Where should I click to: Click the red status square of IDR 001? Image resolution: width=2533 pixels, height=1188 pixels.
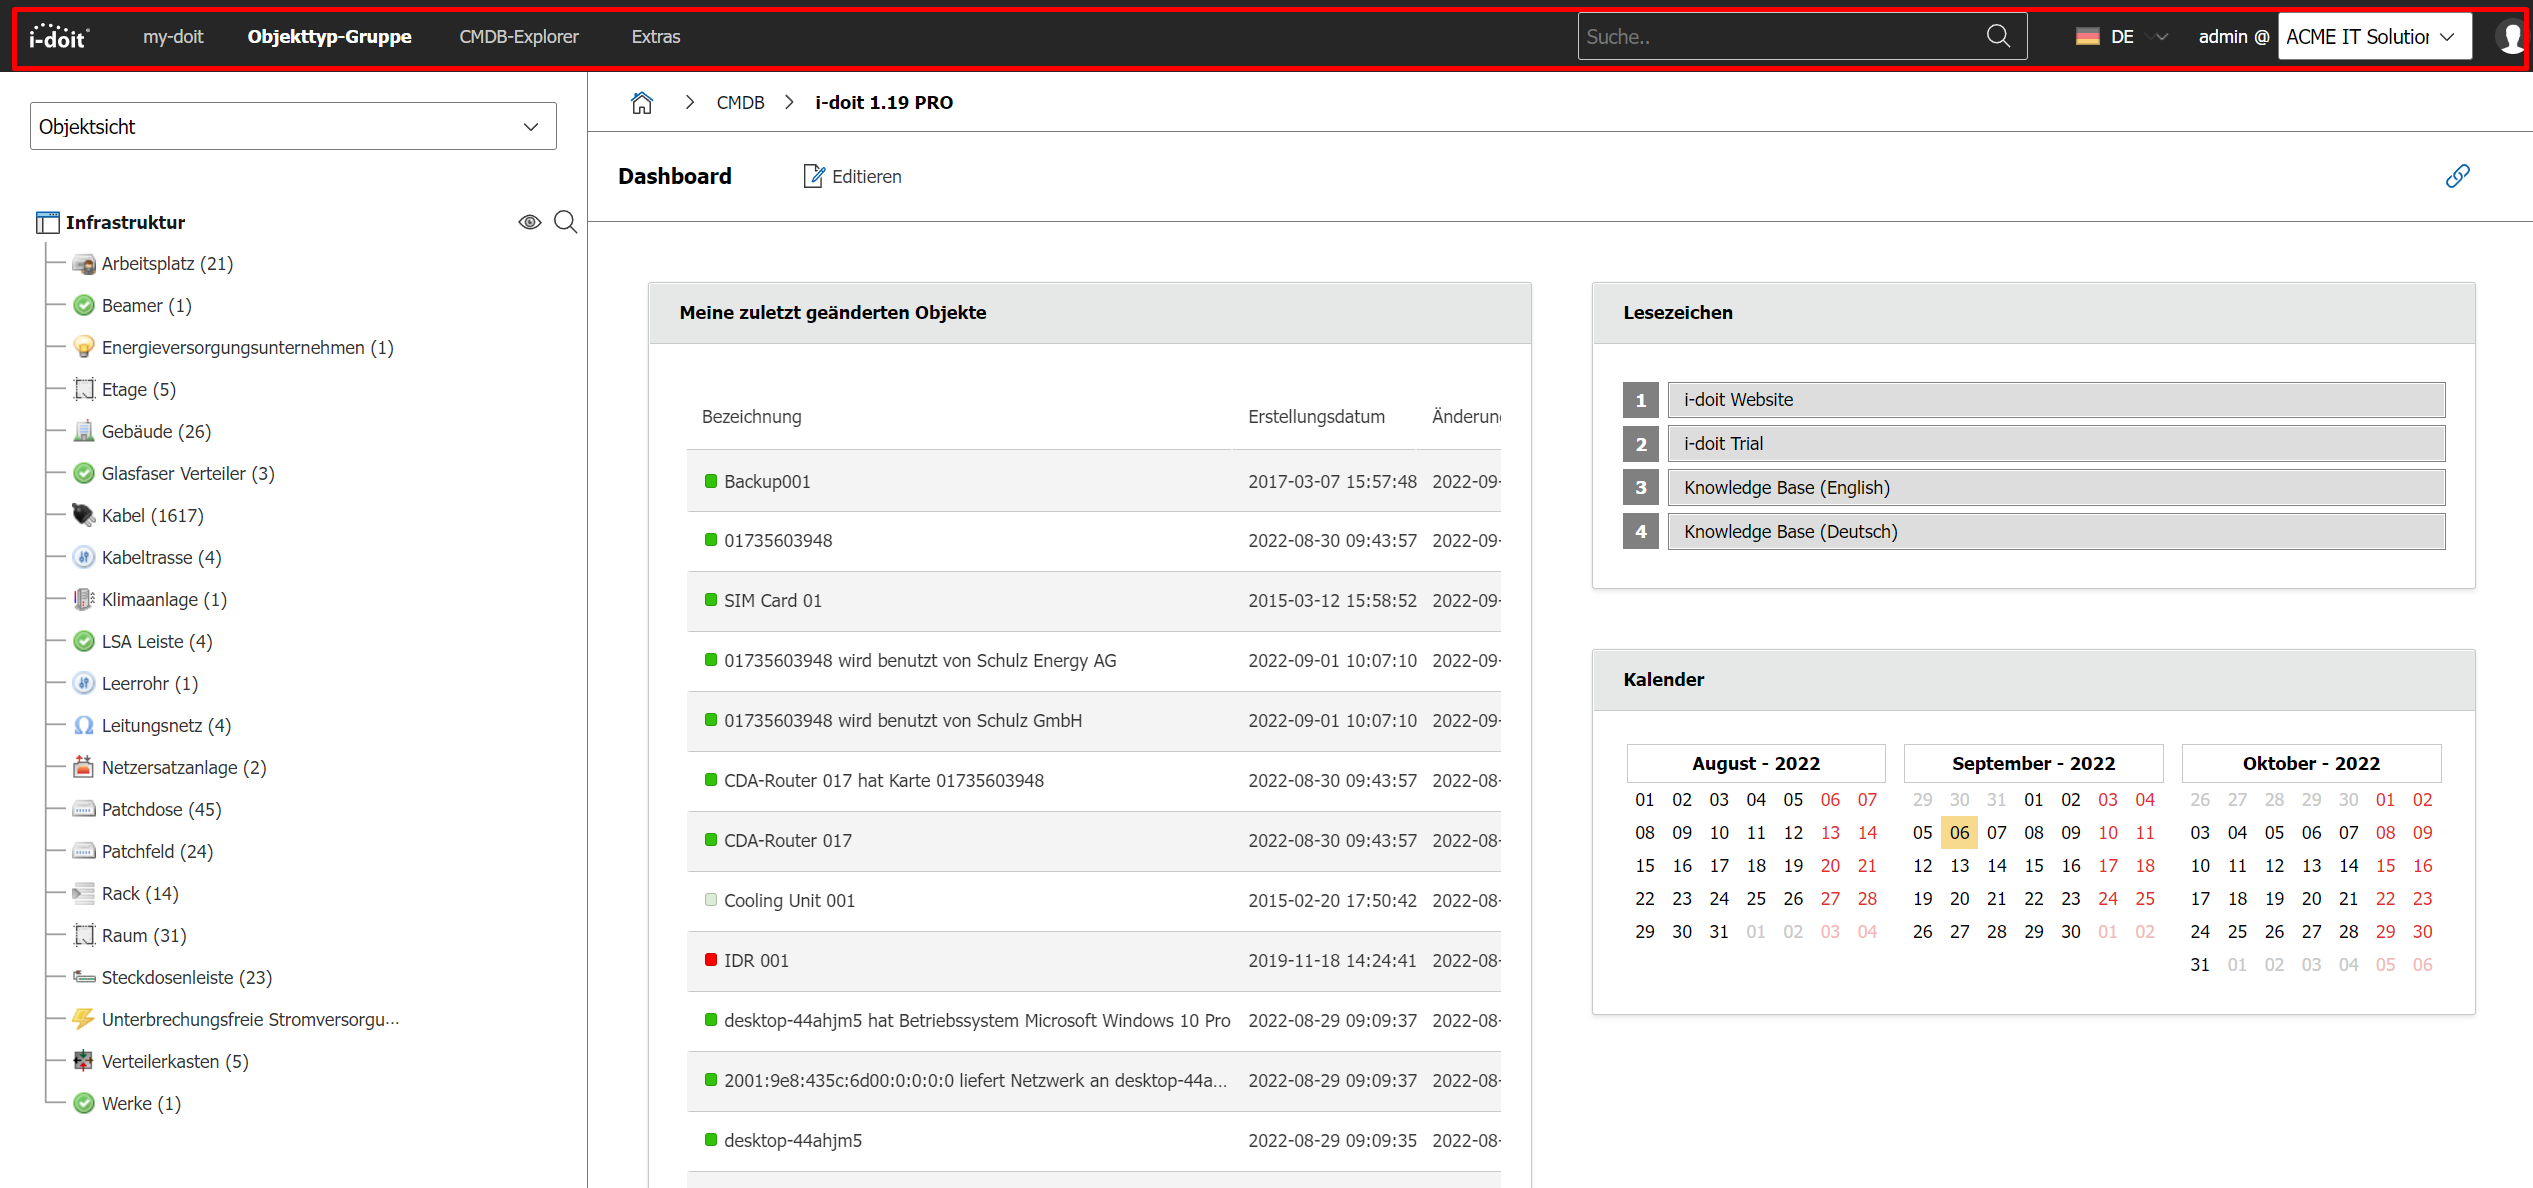(x=711, y=960)
